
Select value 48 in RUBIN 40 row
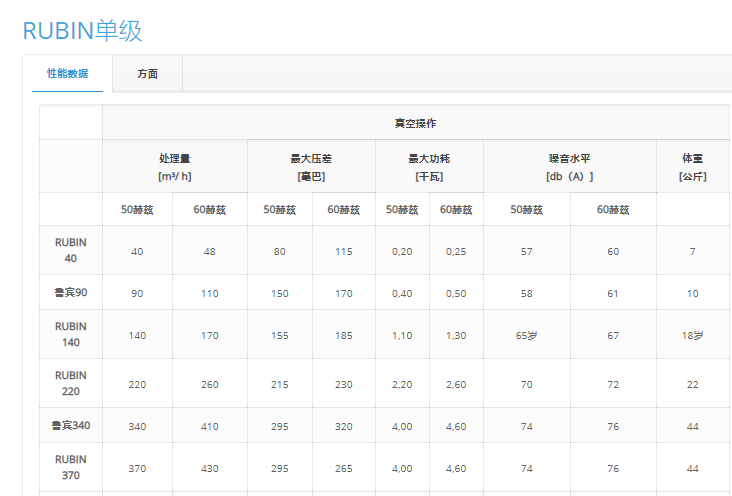210,252
